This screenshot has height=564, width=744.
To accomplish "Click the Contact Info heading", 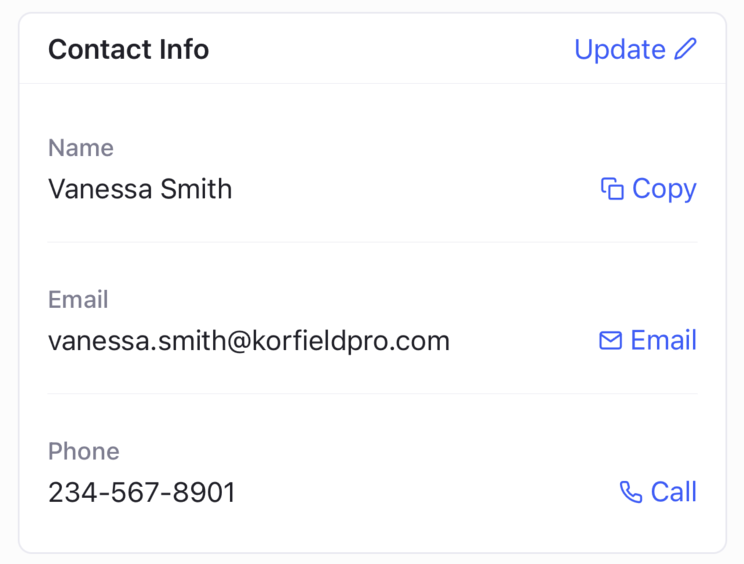I will coord(128,50).
